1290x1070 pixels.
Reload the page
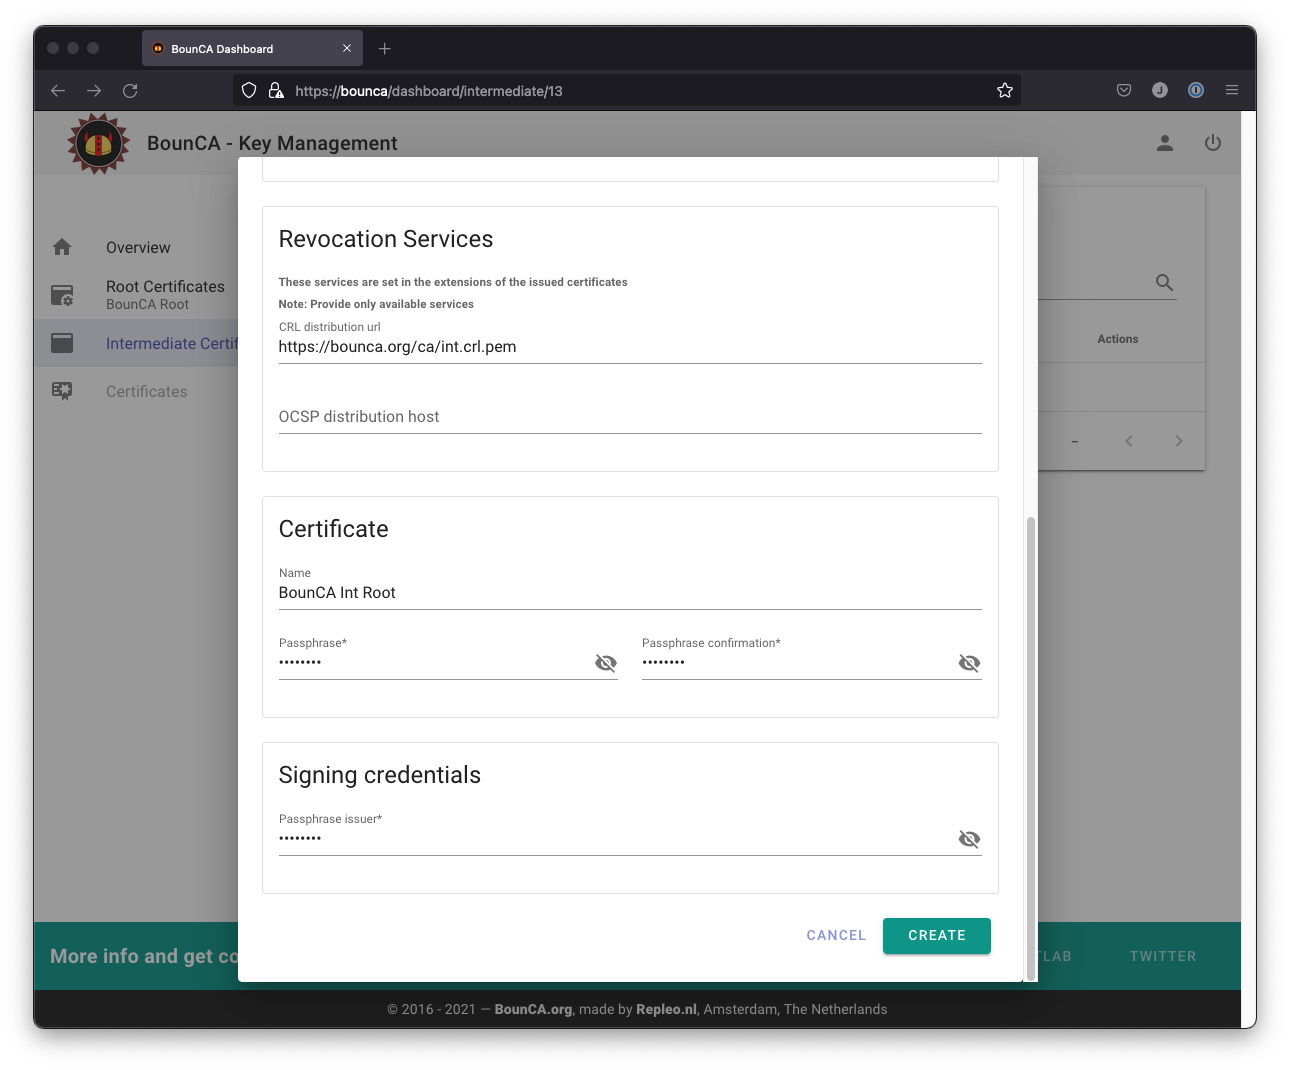click(x=130, y=91)
